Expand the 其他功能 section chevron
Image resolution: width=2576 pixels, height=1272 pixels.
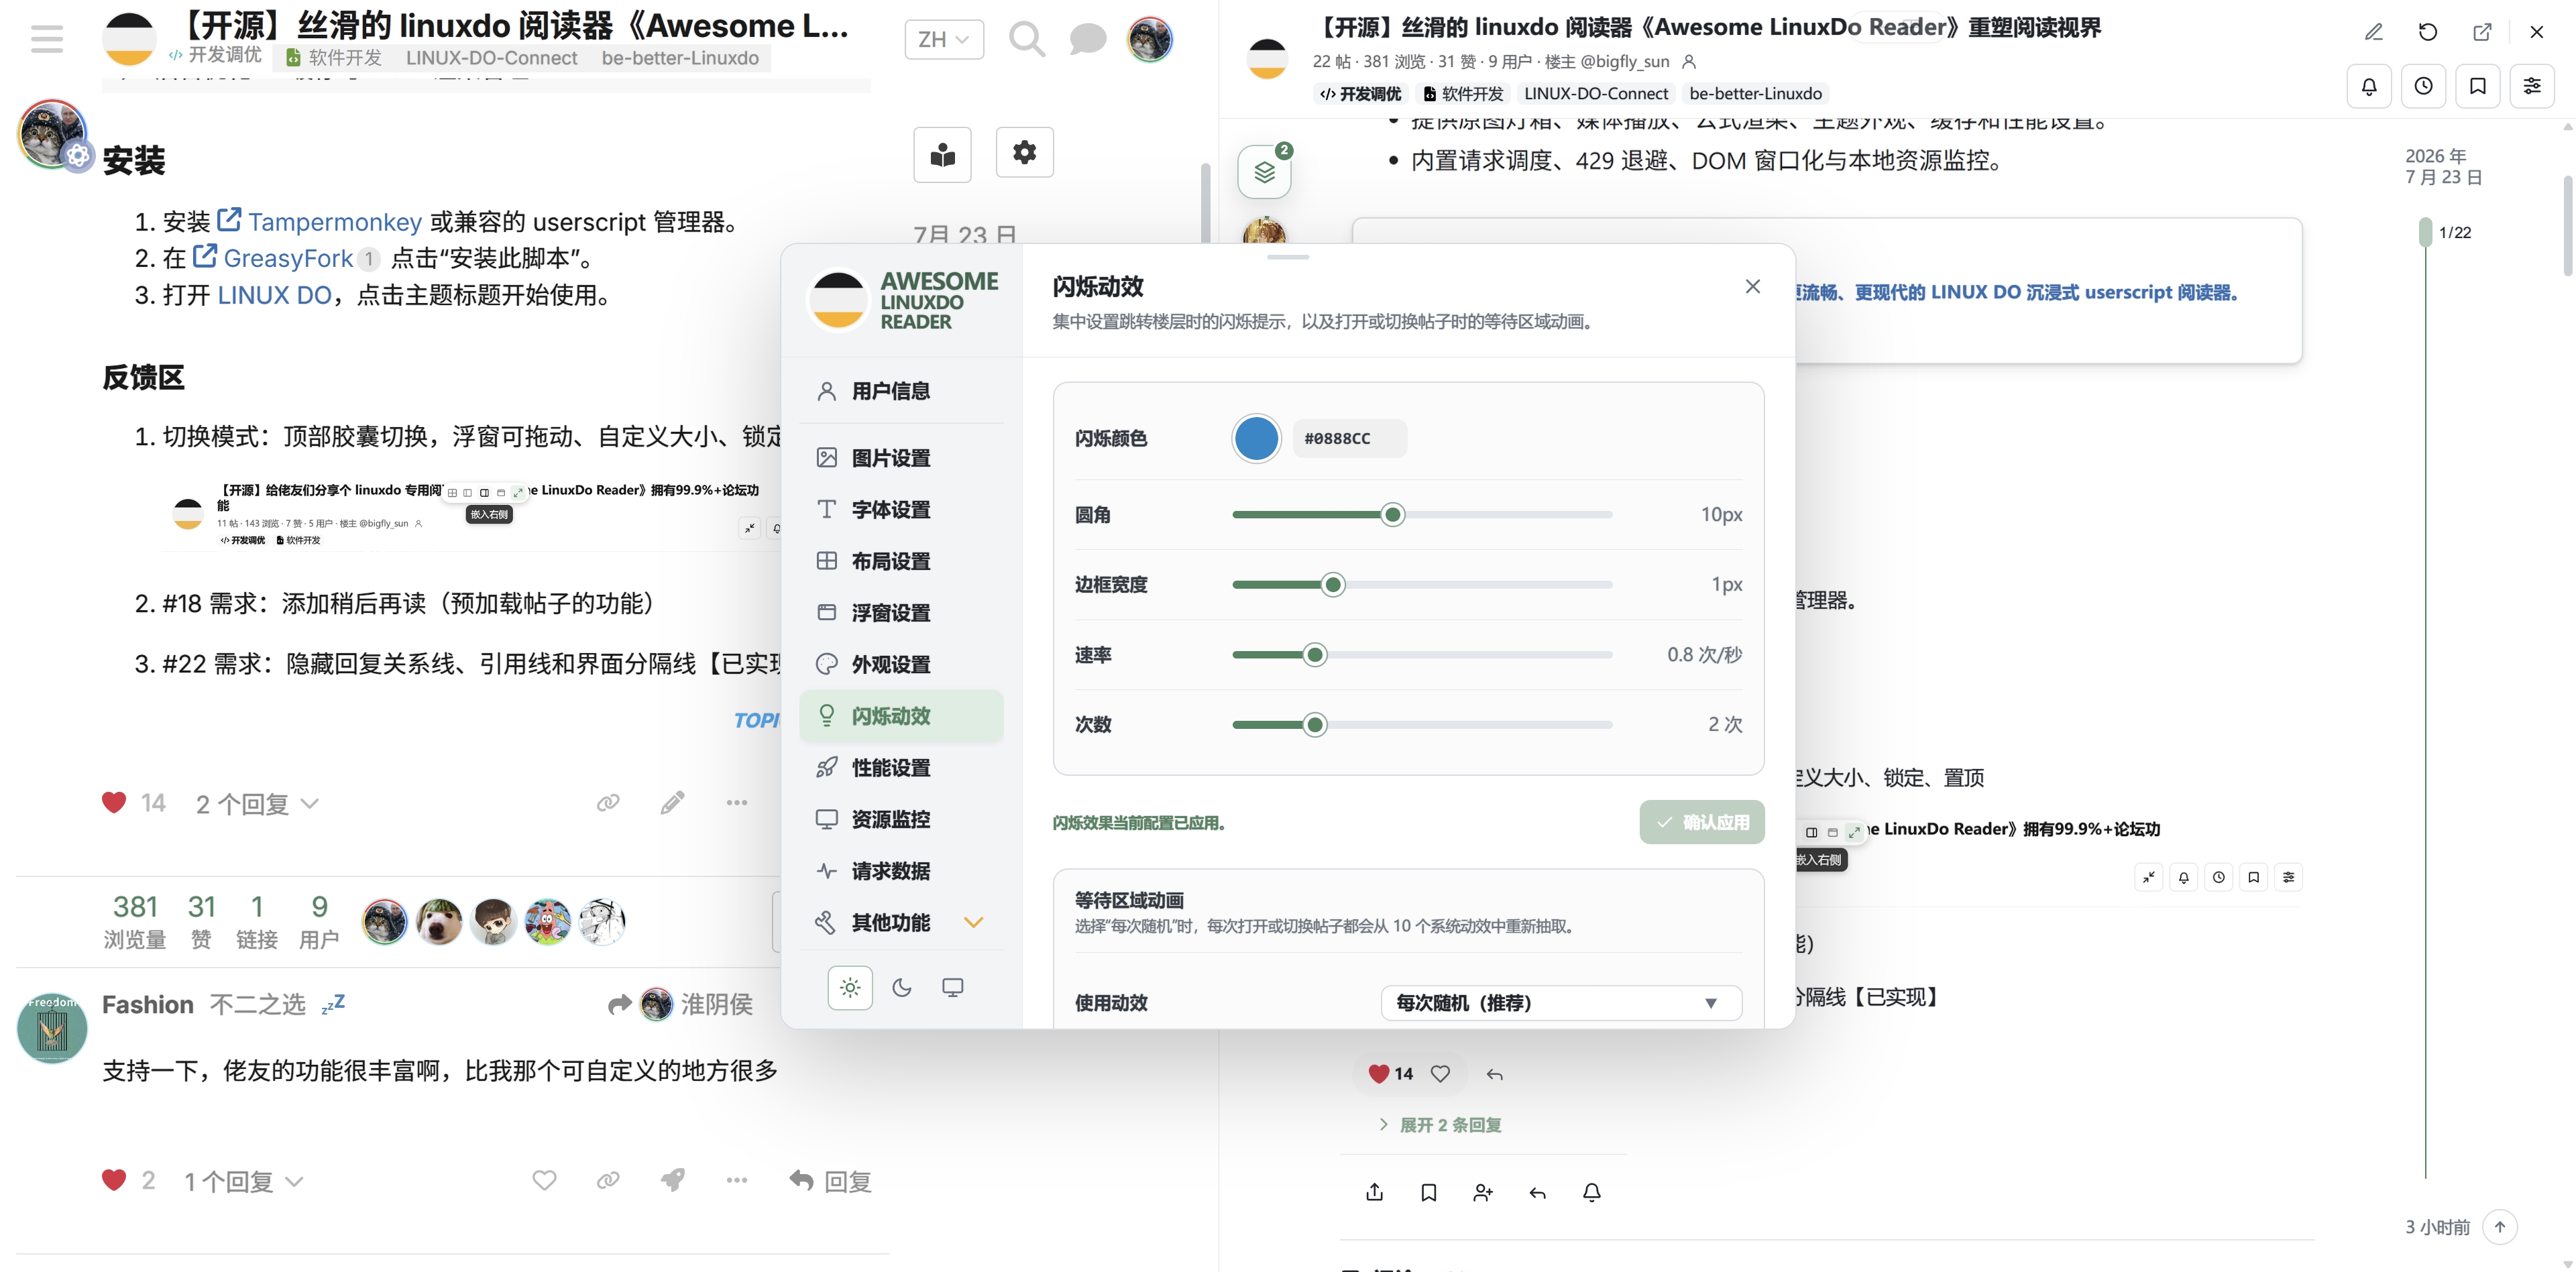(x=973, y=922)
